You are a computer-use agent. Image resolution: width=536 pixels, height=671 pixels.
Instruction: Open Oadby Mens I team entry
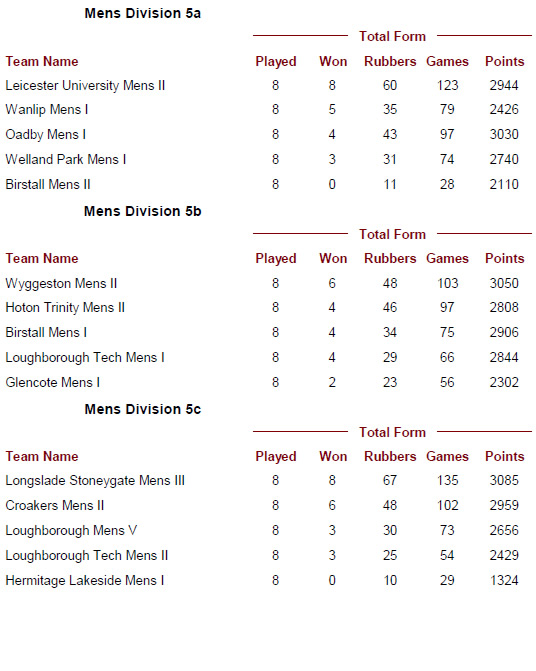click(45, 134)
